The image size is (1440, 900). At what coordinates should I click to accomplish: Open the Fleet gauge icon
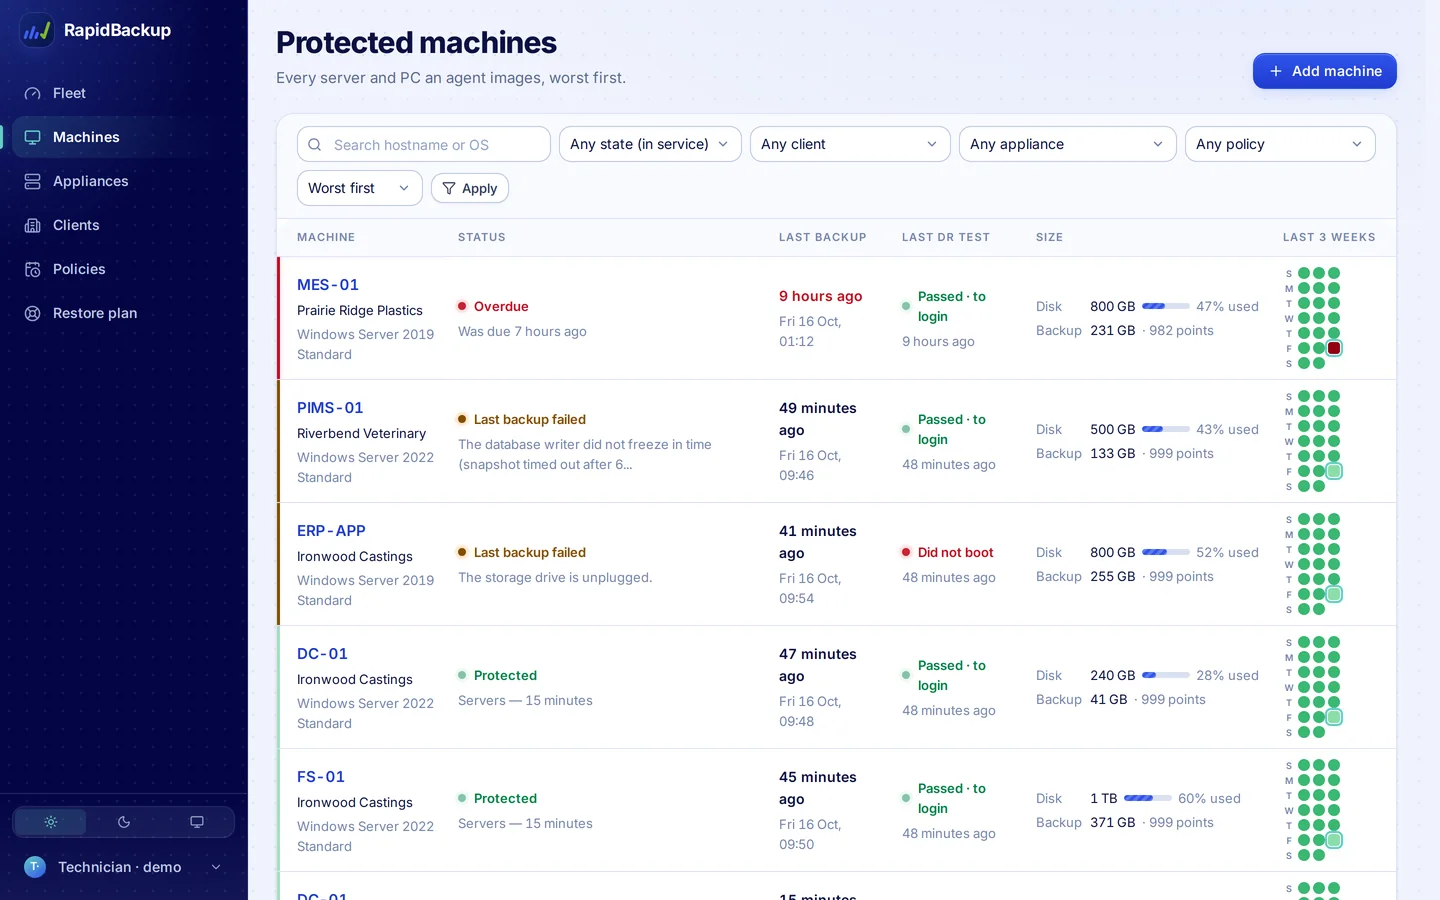pyautogui.click(x=33, y=93)
